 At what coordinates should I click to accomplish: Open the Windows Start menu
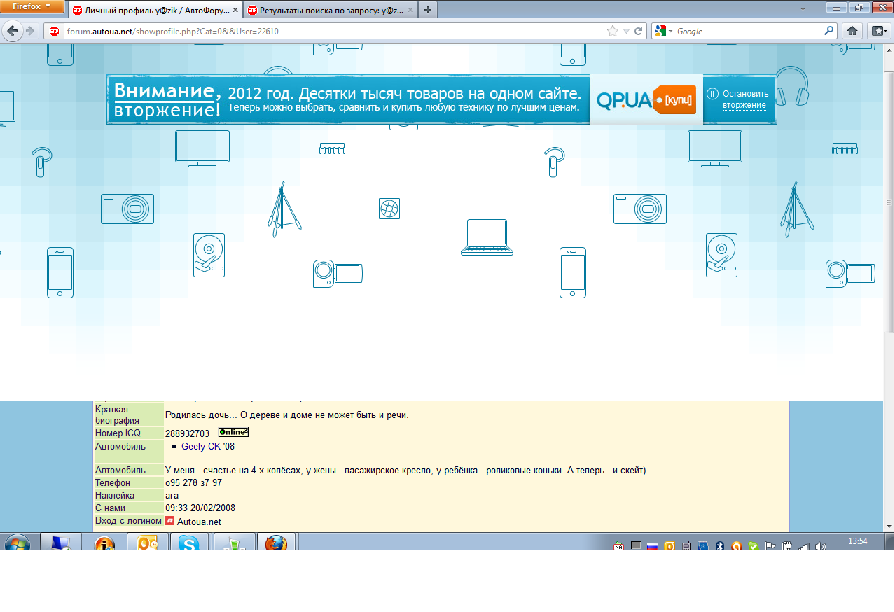pos(17,544)
